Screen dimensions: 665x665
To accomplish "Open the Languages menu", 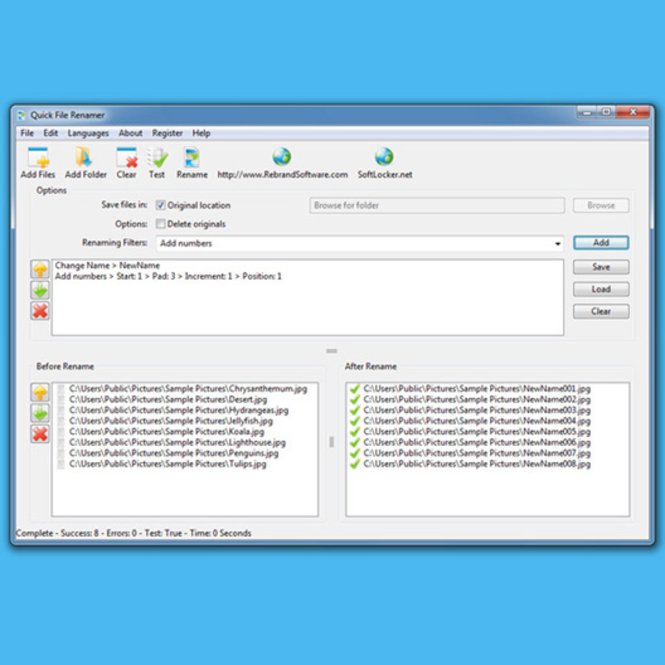I will tap(88, 133).
